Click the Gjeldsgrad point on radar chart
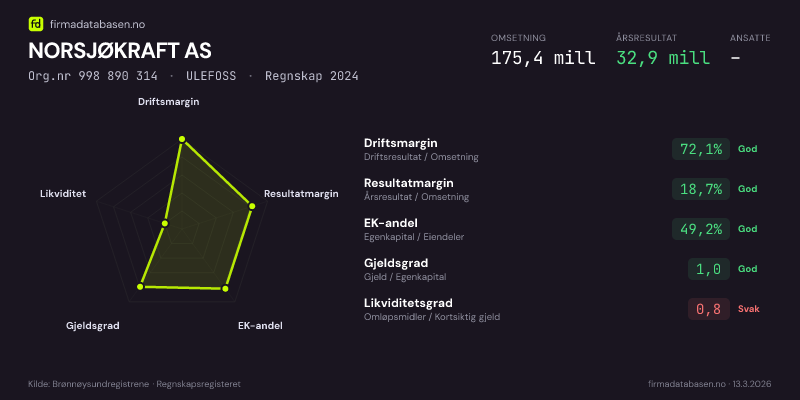 (x=141, y=287)
